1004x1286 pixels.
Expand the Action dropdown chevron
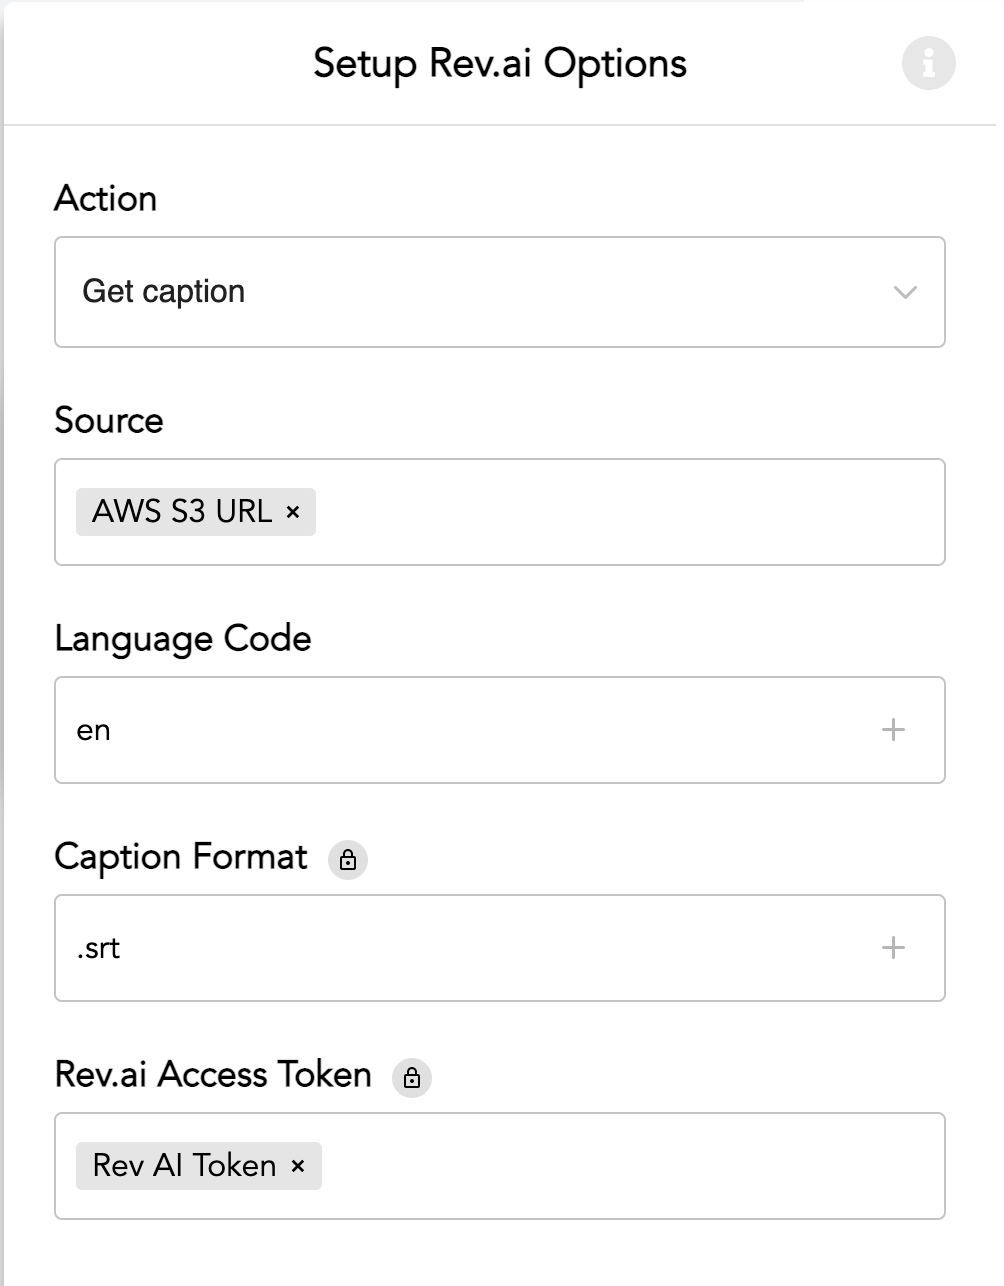pos(905,292)
